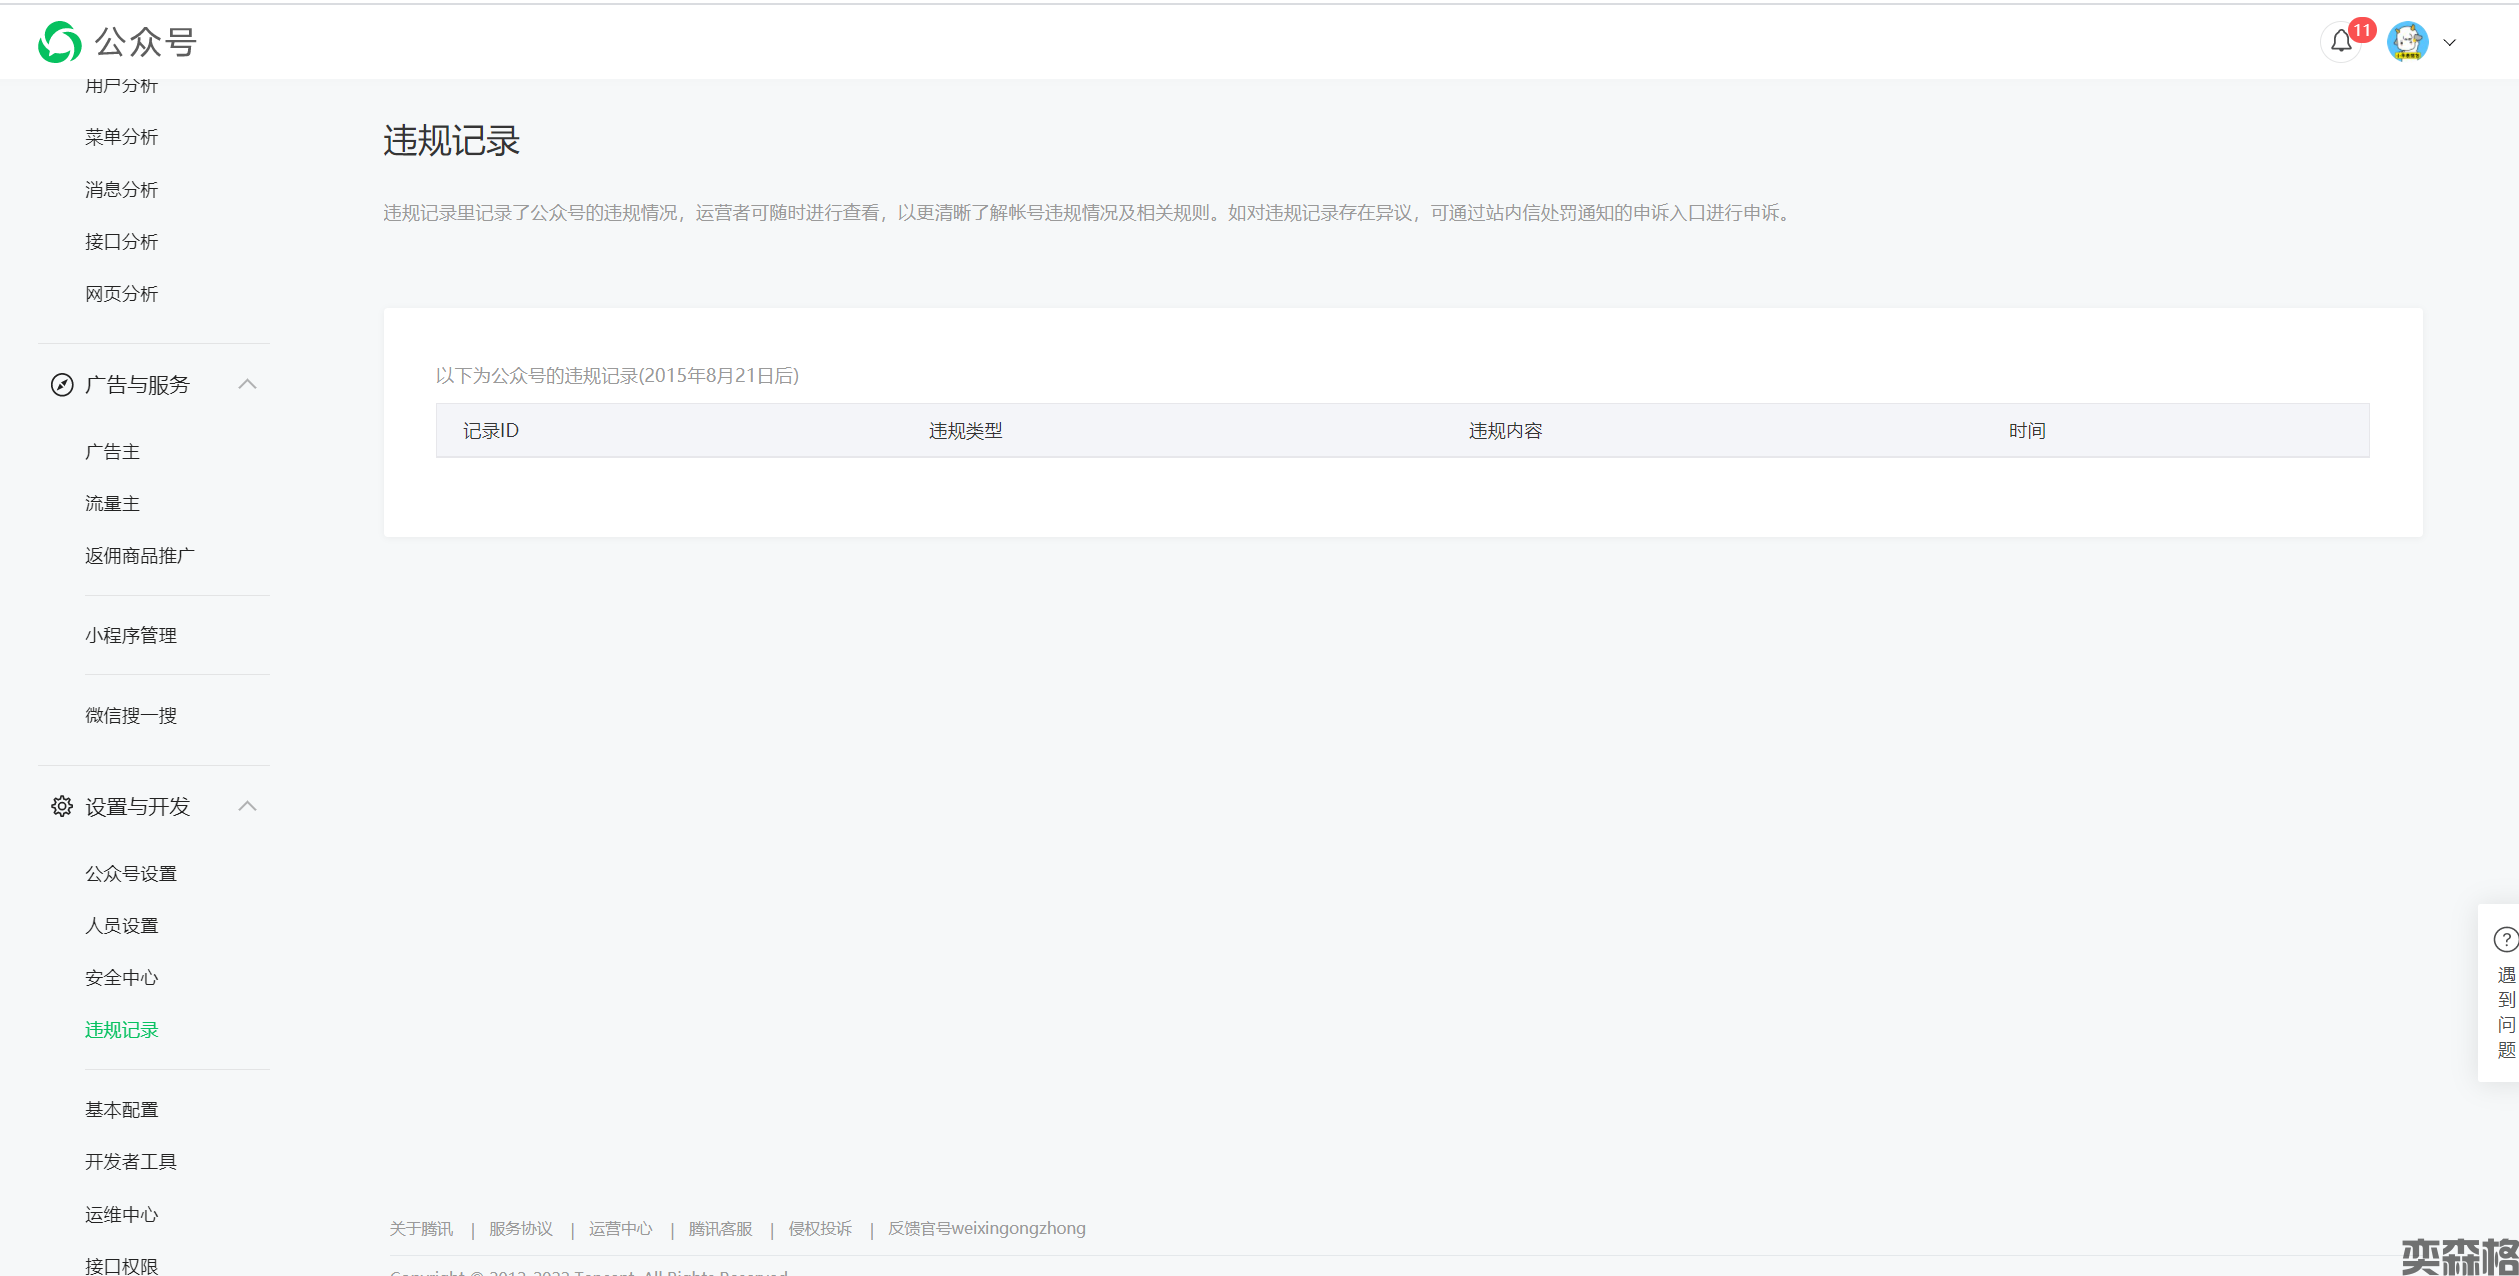This screenshot has width=2519, height=1276.
Task: Click the notification bell icon
Action: tap(2340, 42)
